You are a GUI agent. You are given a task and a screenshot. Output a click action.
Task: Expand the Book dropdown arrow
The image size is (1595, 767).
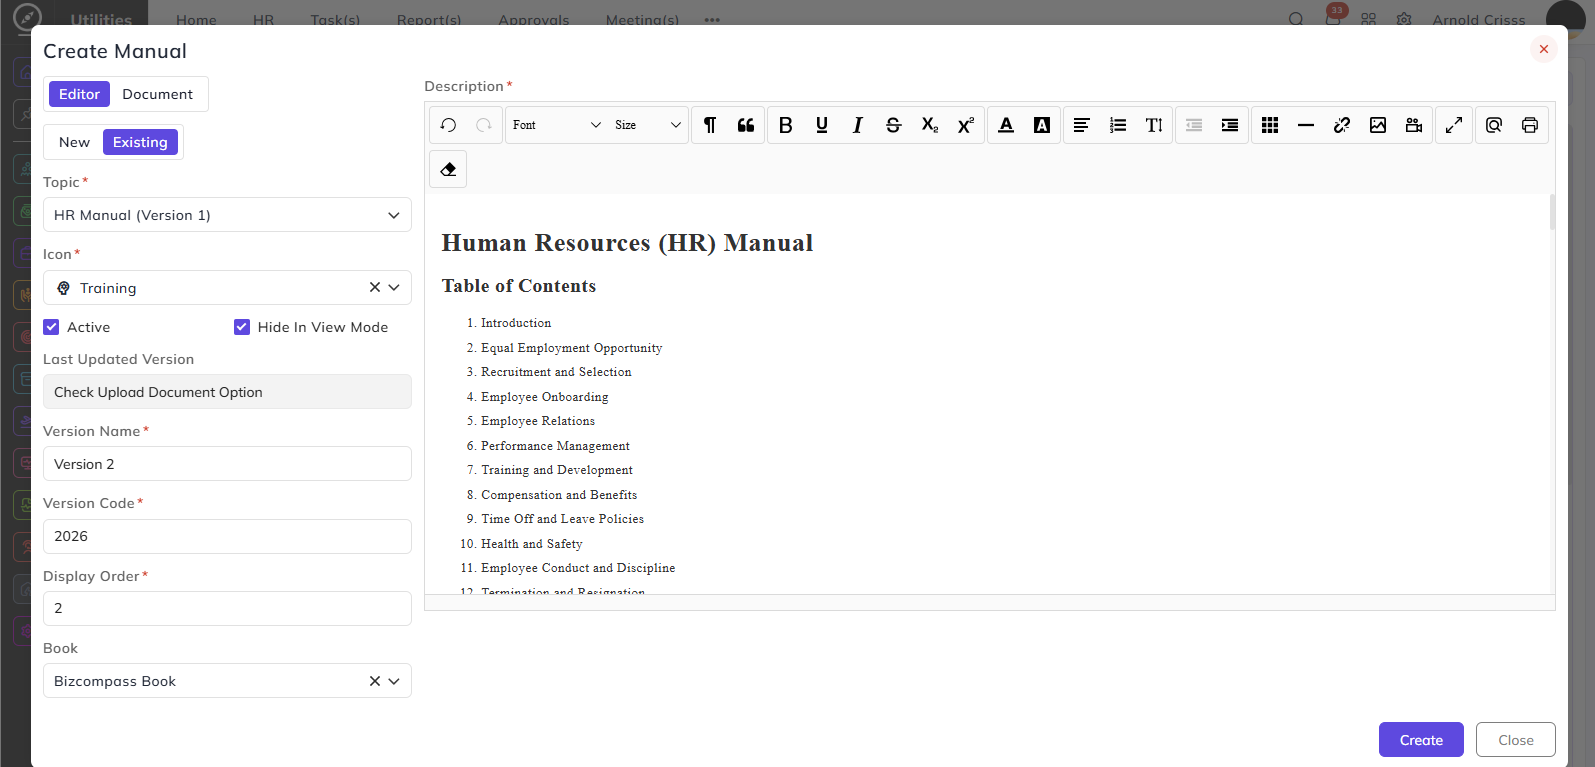pyautogui.click(x=394, y=681)
